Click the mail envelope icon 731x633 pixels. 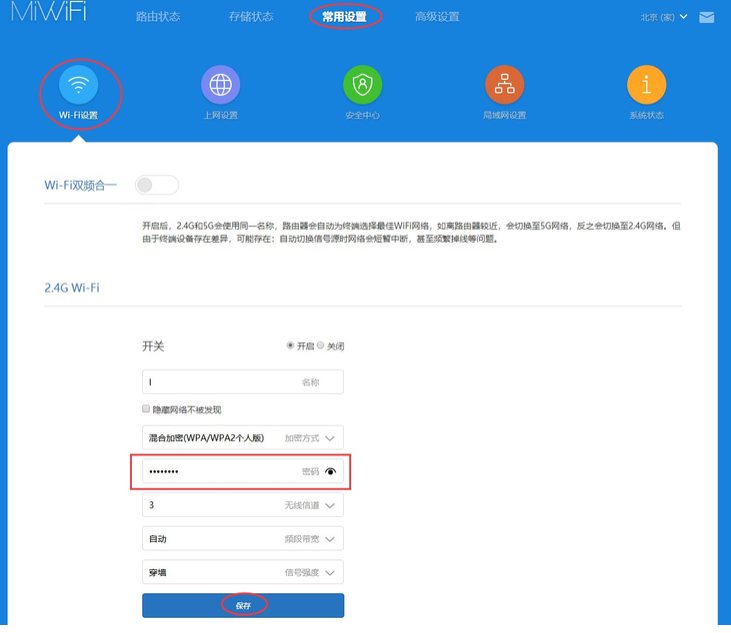(706, 18)
